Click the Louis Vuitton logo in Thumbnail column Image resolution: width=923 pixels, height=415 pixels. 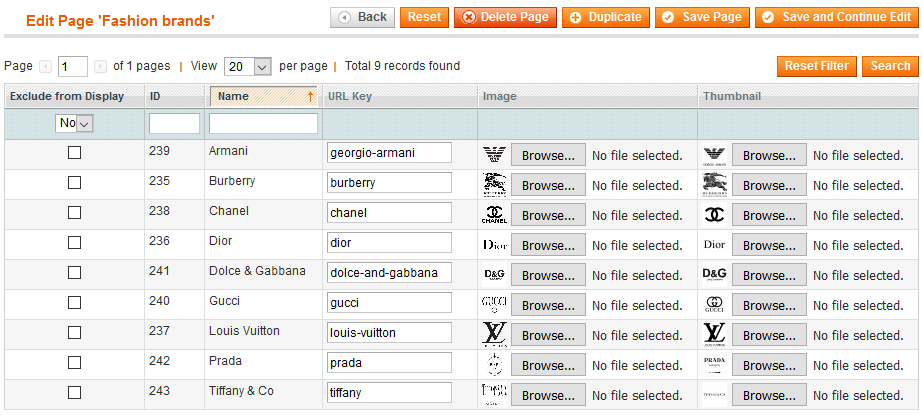715,335
